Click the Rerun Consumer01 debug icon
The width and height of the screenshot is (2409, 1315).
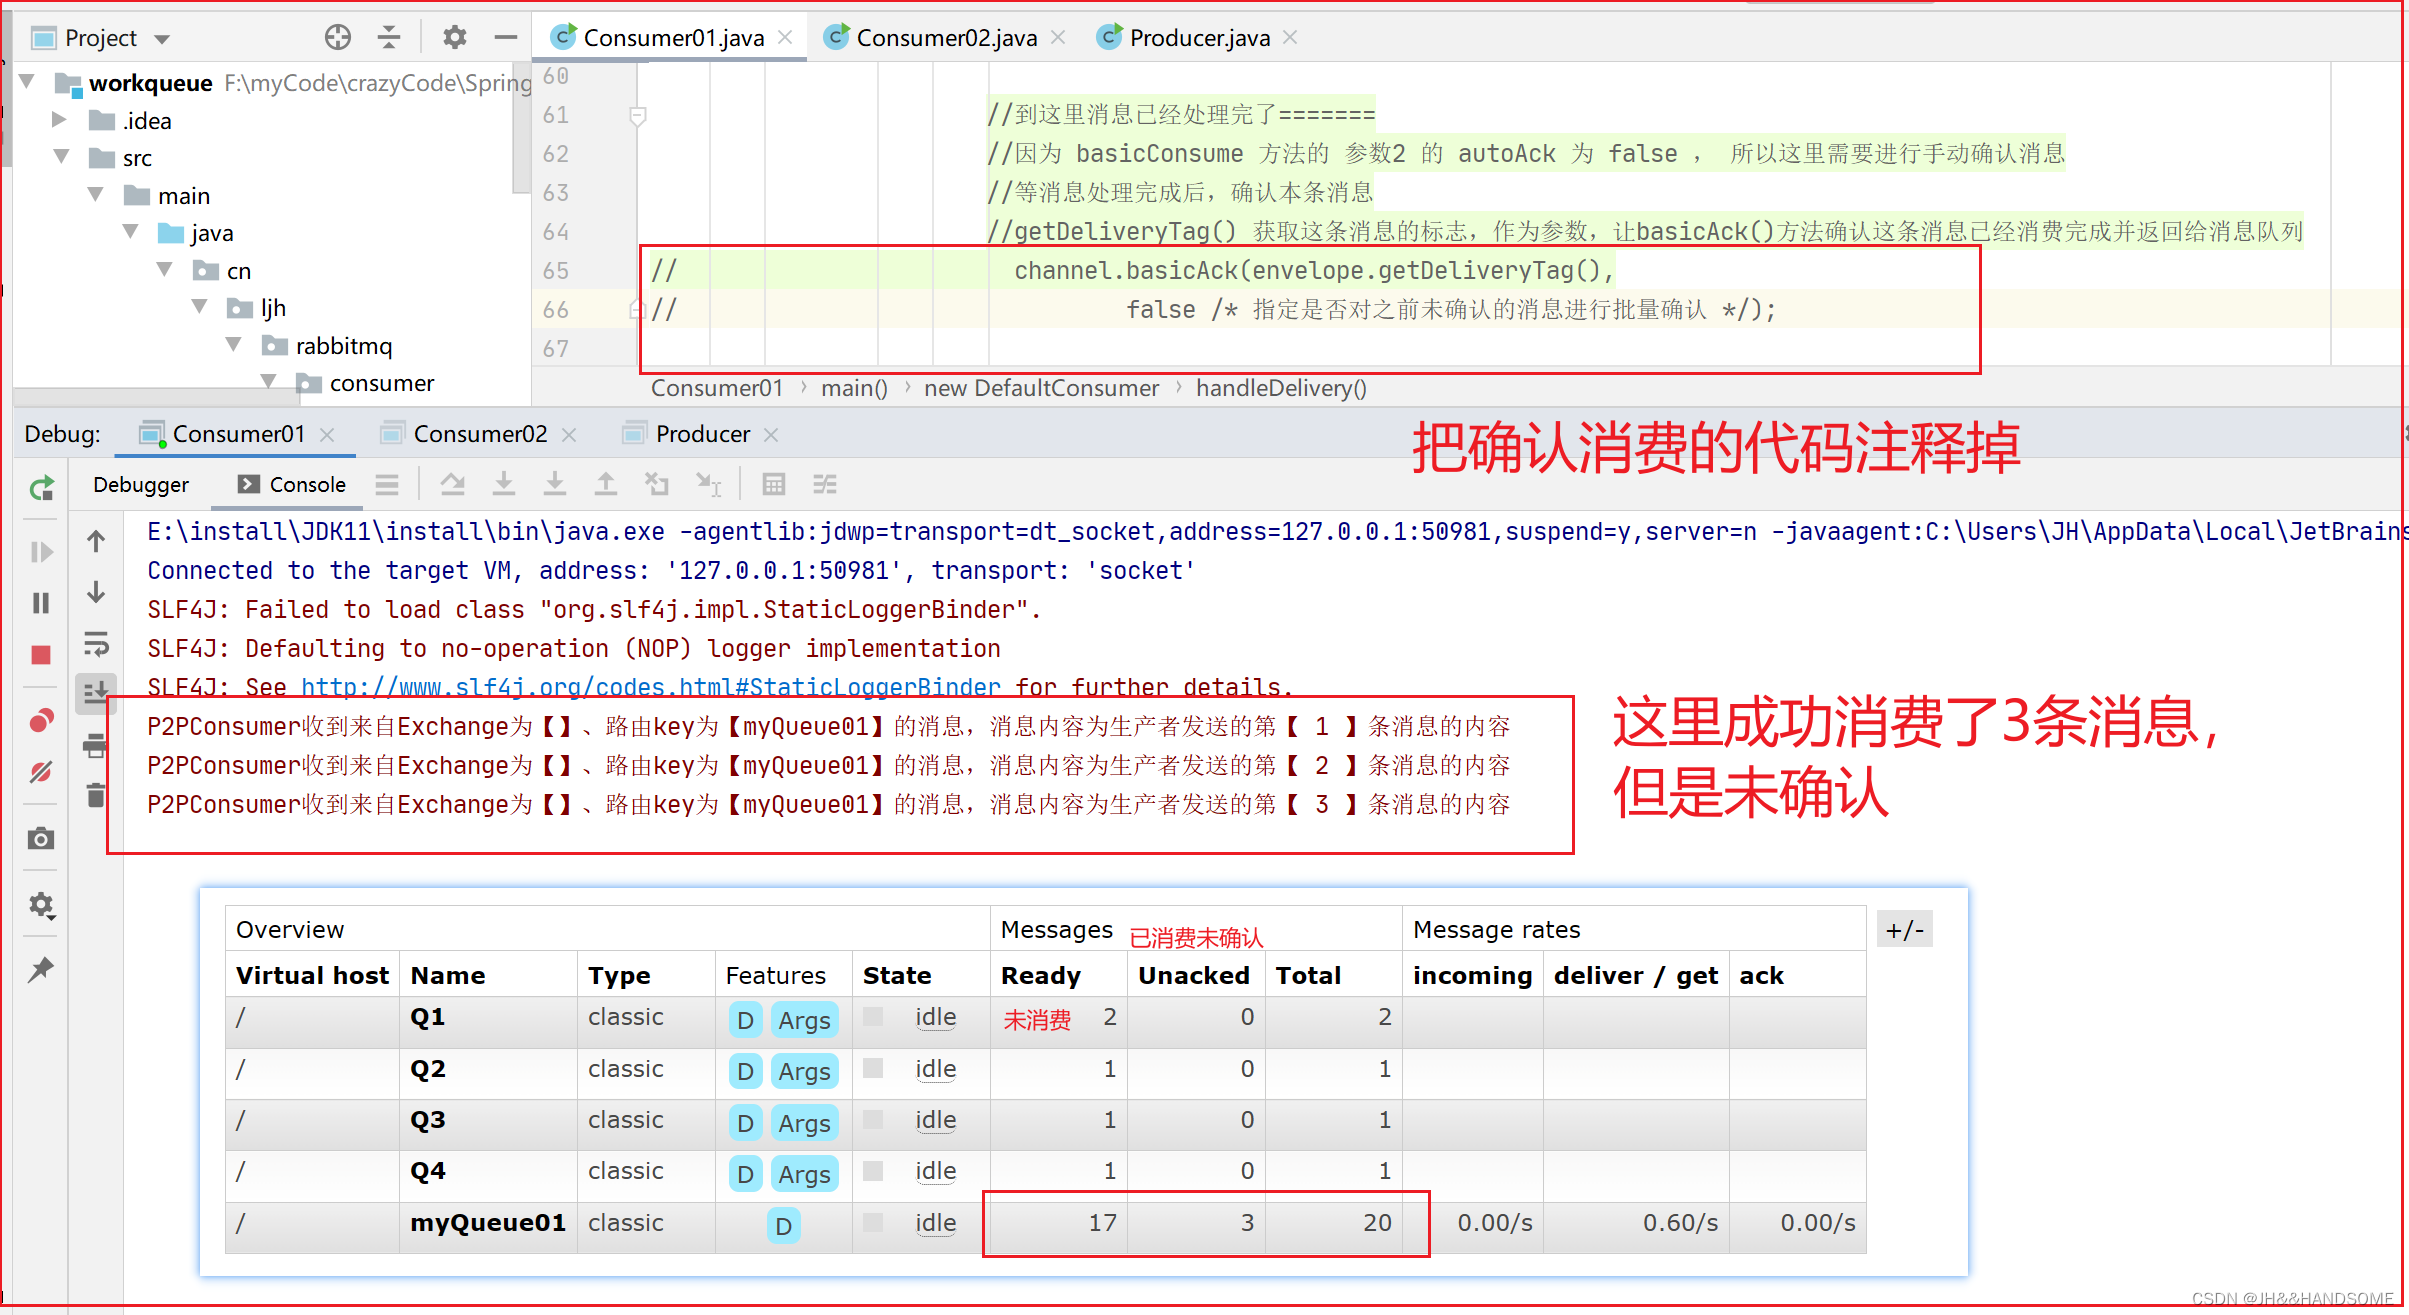41,489
